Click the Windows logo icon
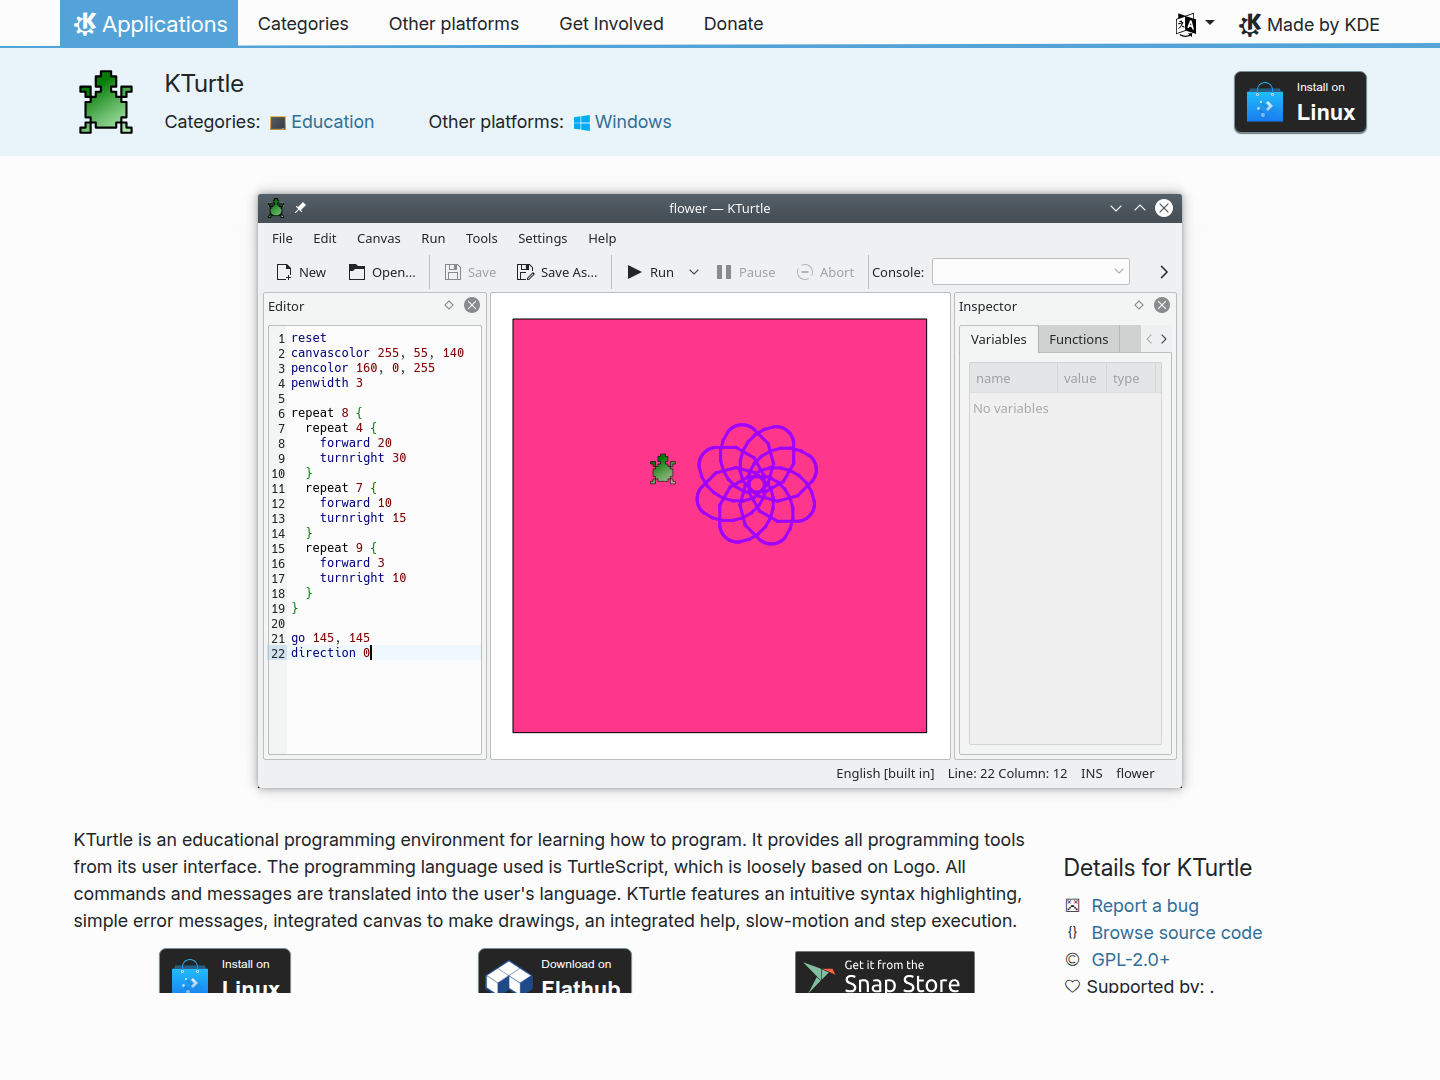The image size is (1440, 1080). tap(582, 123)
